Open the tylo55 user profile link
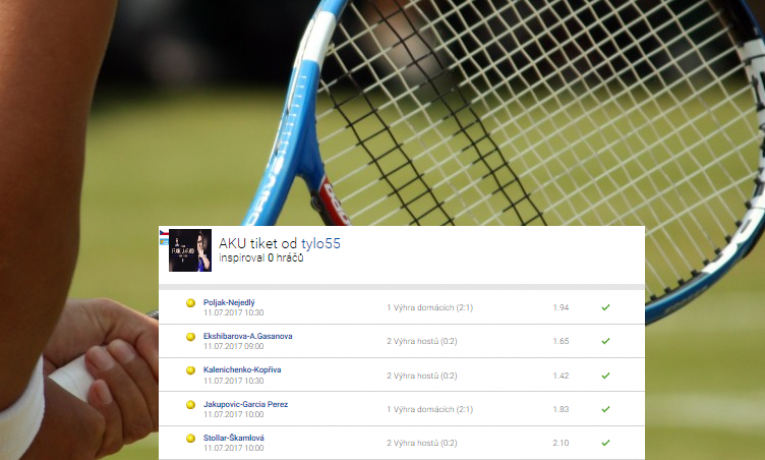This screenshot has width=765, height=460. tap(321, 243)
